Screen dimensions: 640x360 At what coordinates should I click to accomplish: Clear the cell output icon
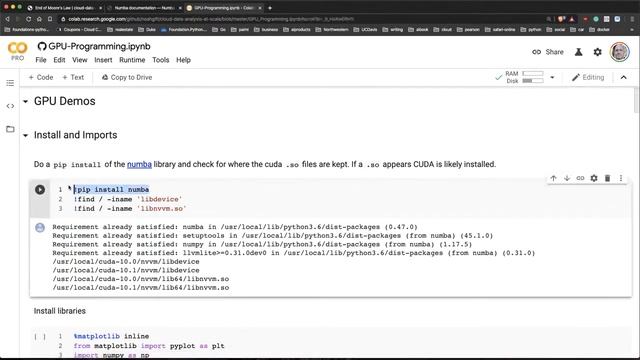click(40, 227)
